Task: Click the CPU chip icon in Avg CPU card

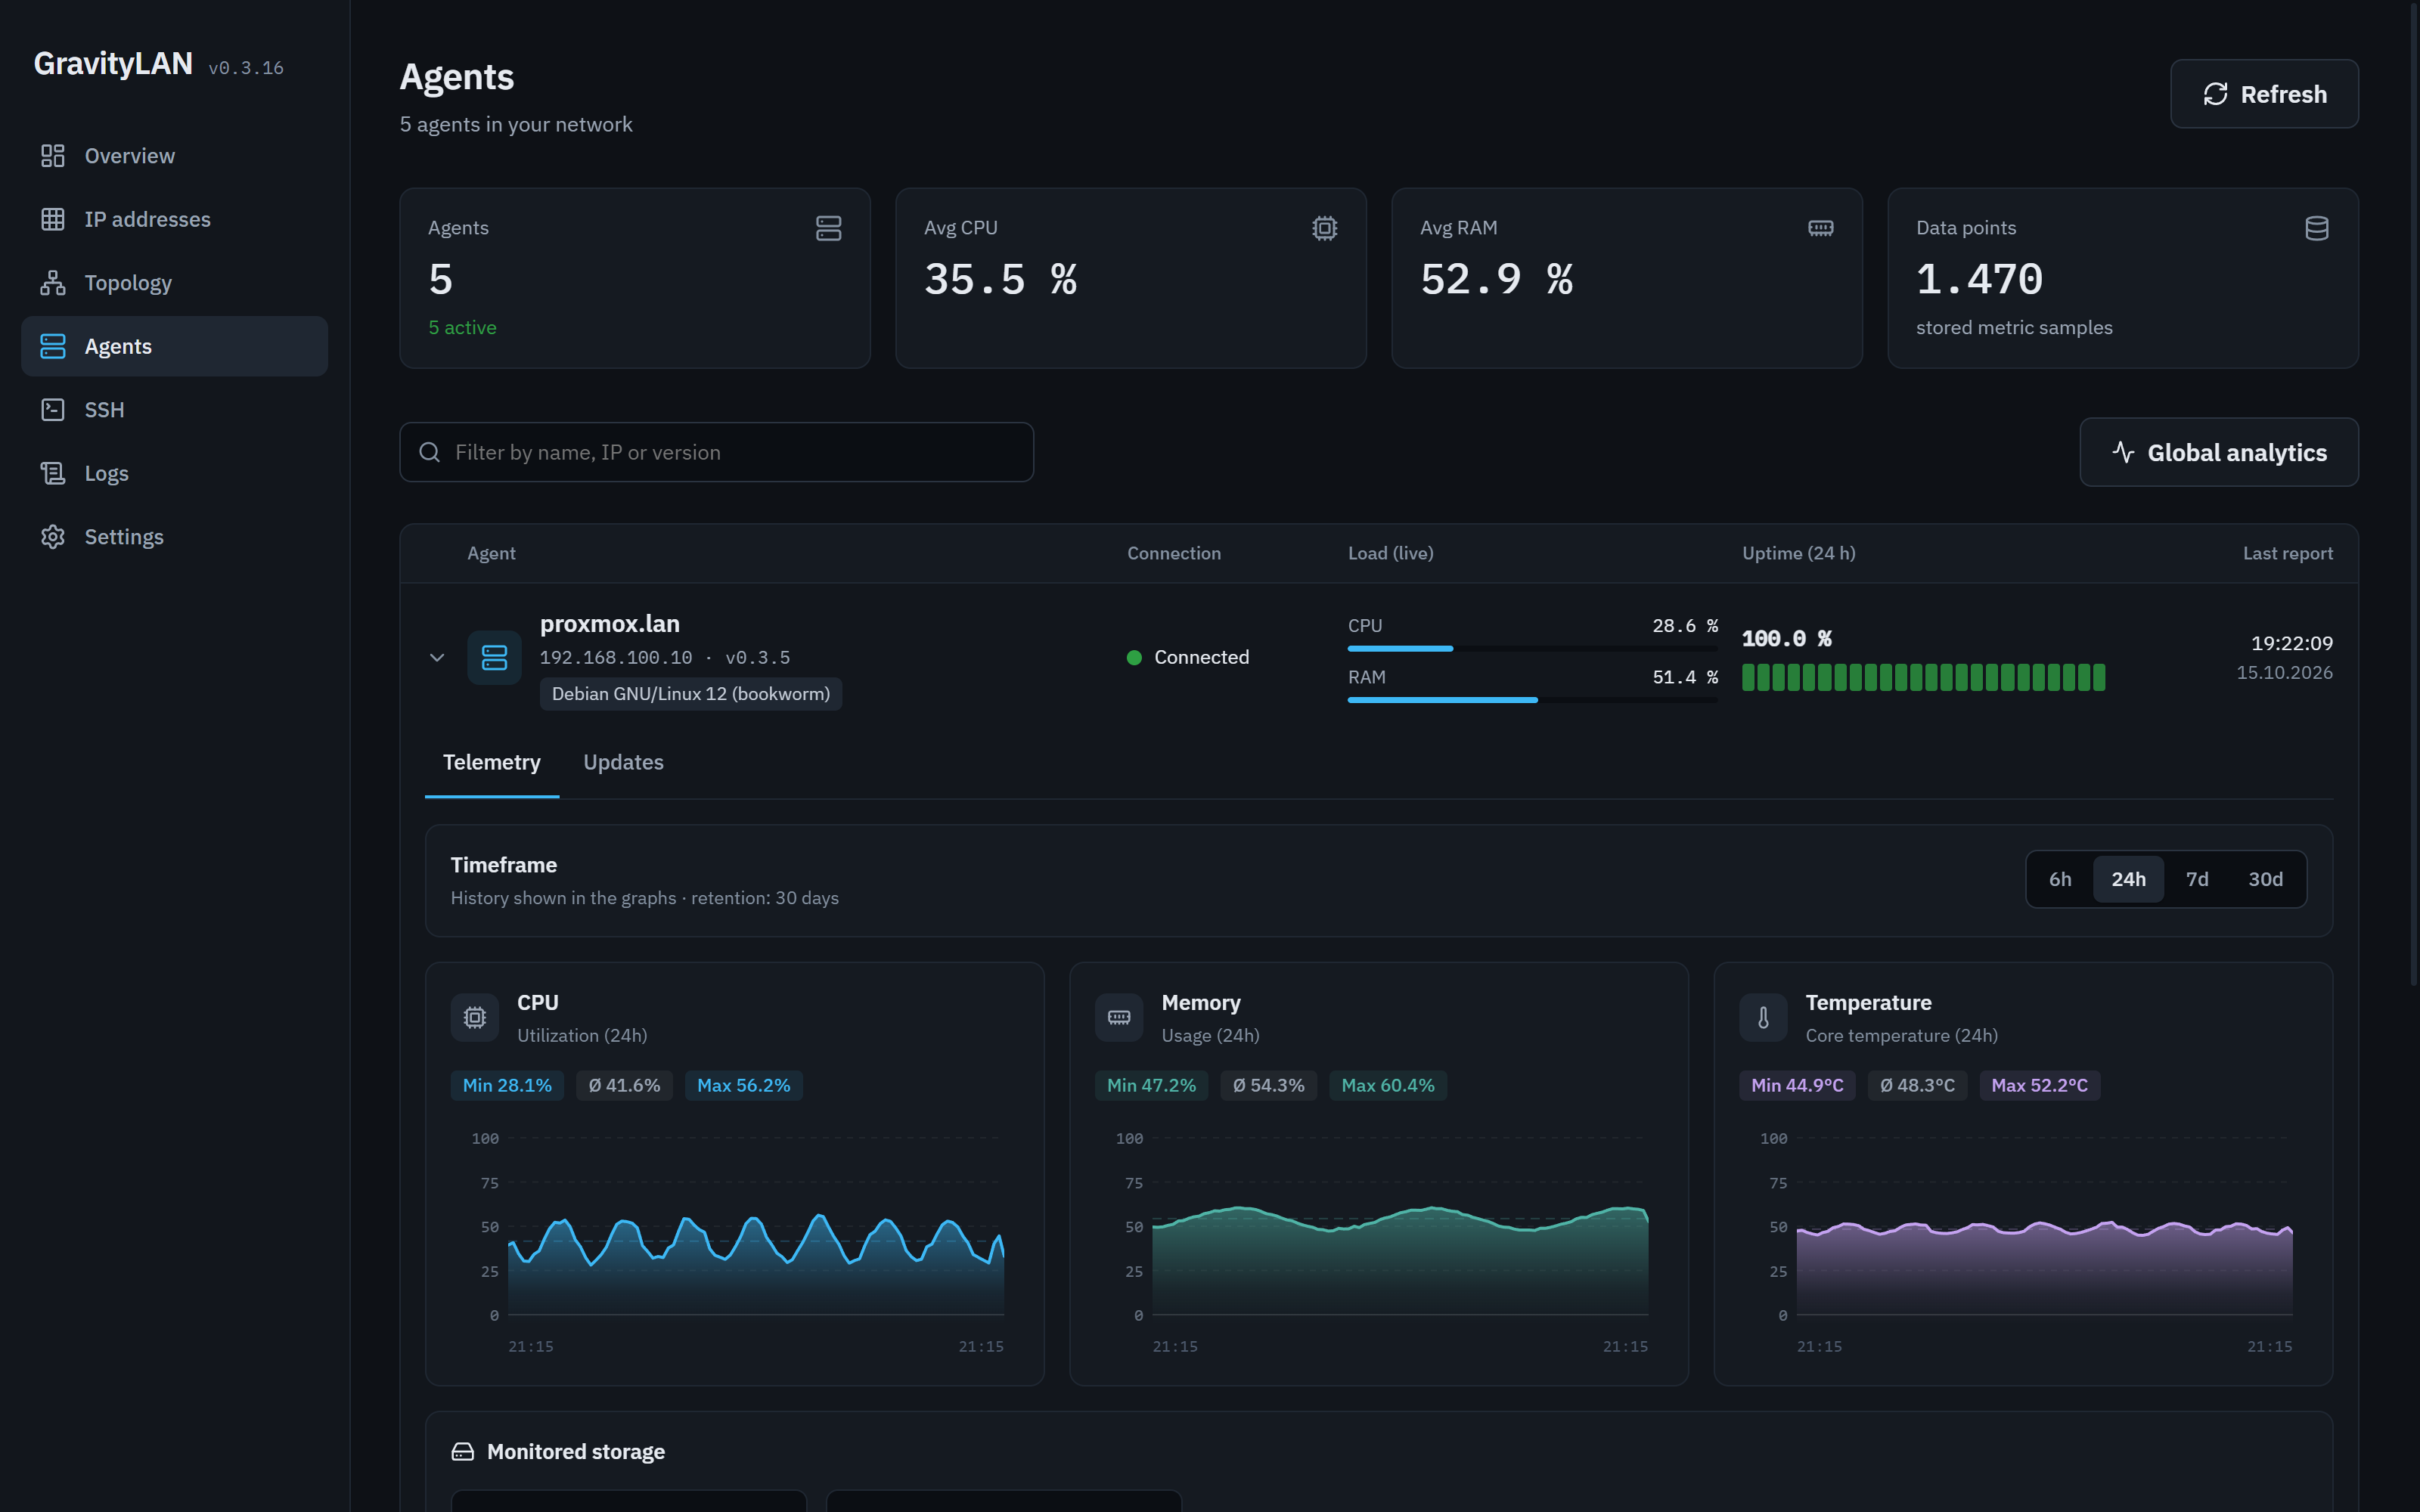Action: click(x=1324, y=228)
